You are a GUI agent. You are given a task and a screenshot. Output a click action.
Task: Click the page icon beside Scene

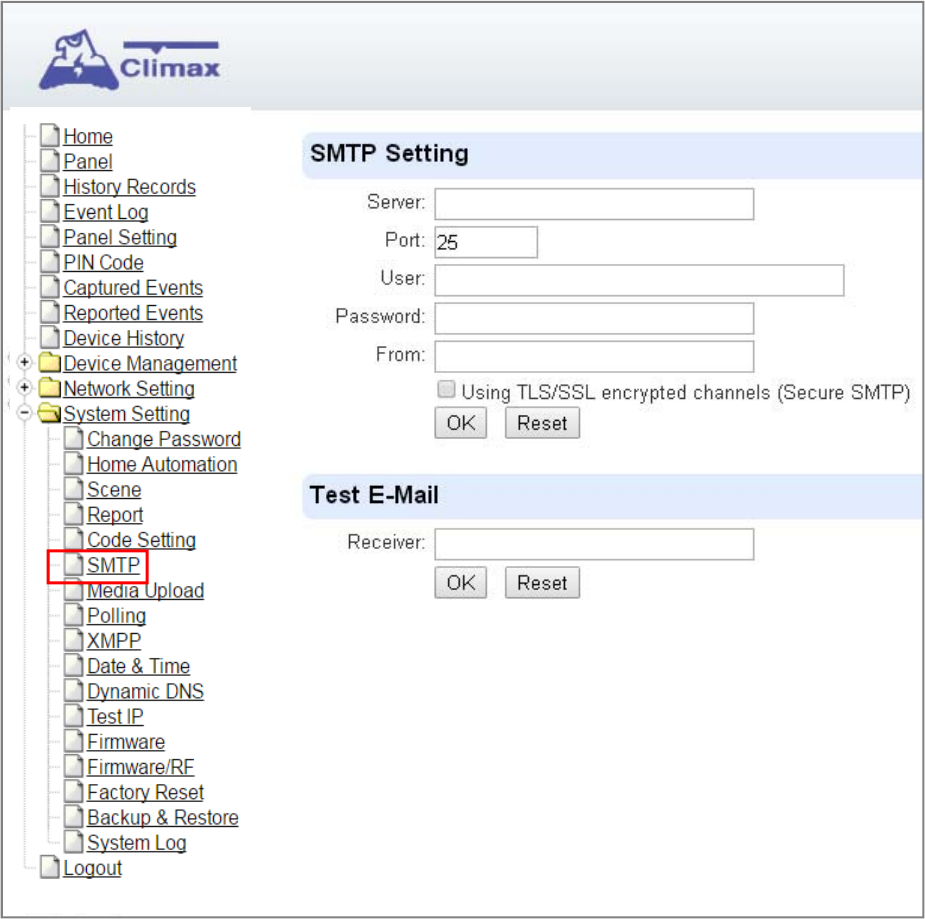pyautogui.click(x=74, y=489)
